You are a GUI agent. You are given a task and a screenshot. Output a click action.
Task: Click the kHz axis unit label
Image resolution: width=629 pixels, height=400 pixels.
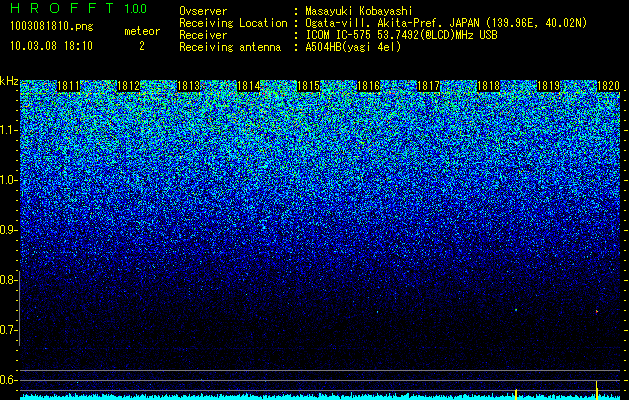[9, 81]
